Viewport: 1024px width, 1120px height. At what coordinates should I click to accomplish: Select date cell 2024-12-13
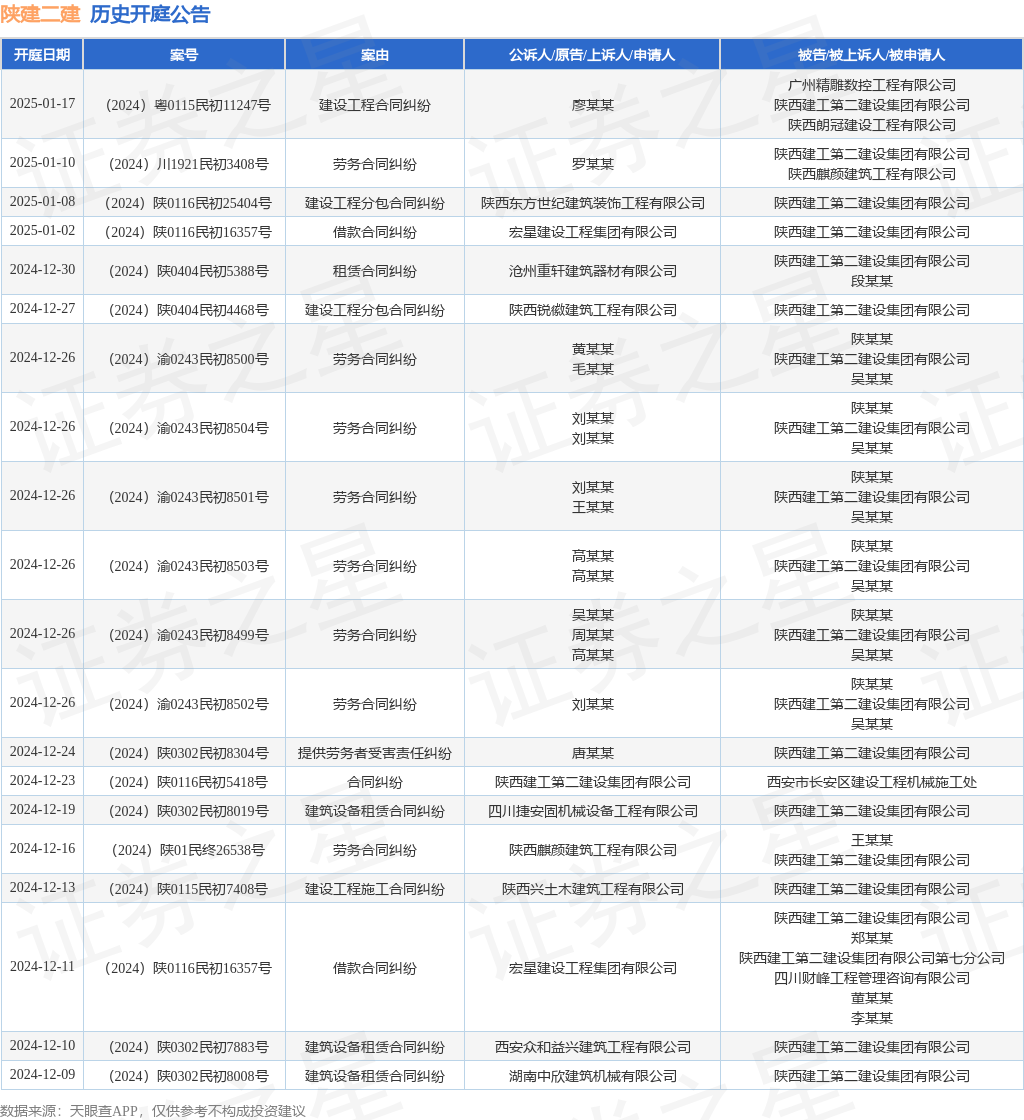tap(42, 888)
